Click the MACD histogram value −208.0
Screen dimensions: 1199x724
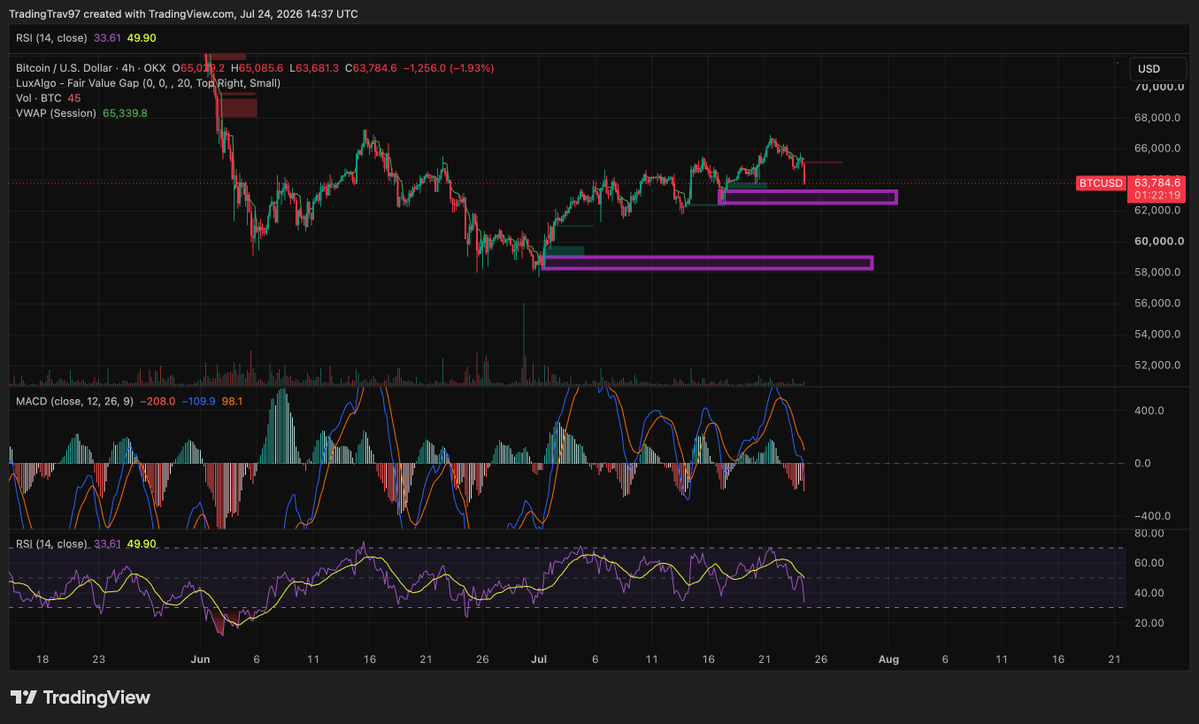click(x=158, y=401)
